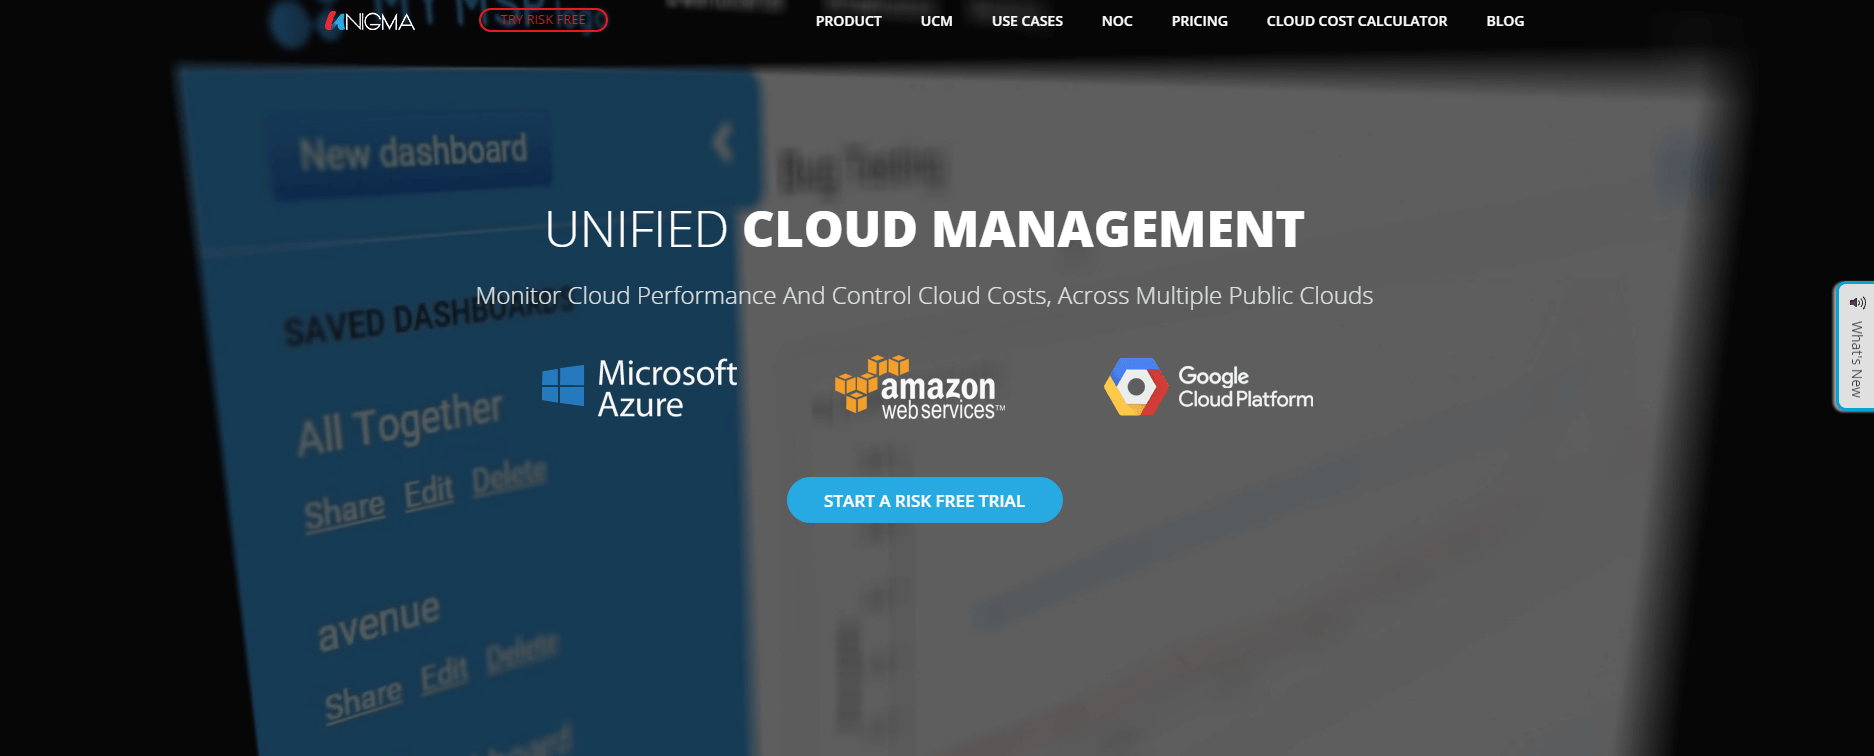Click the Amazon Web Services logo

click(920, 387)
